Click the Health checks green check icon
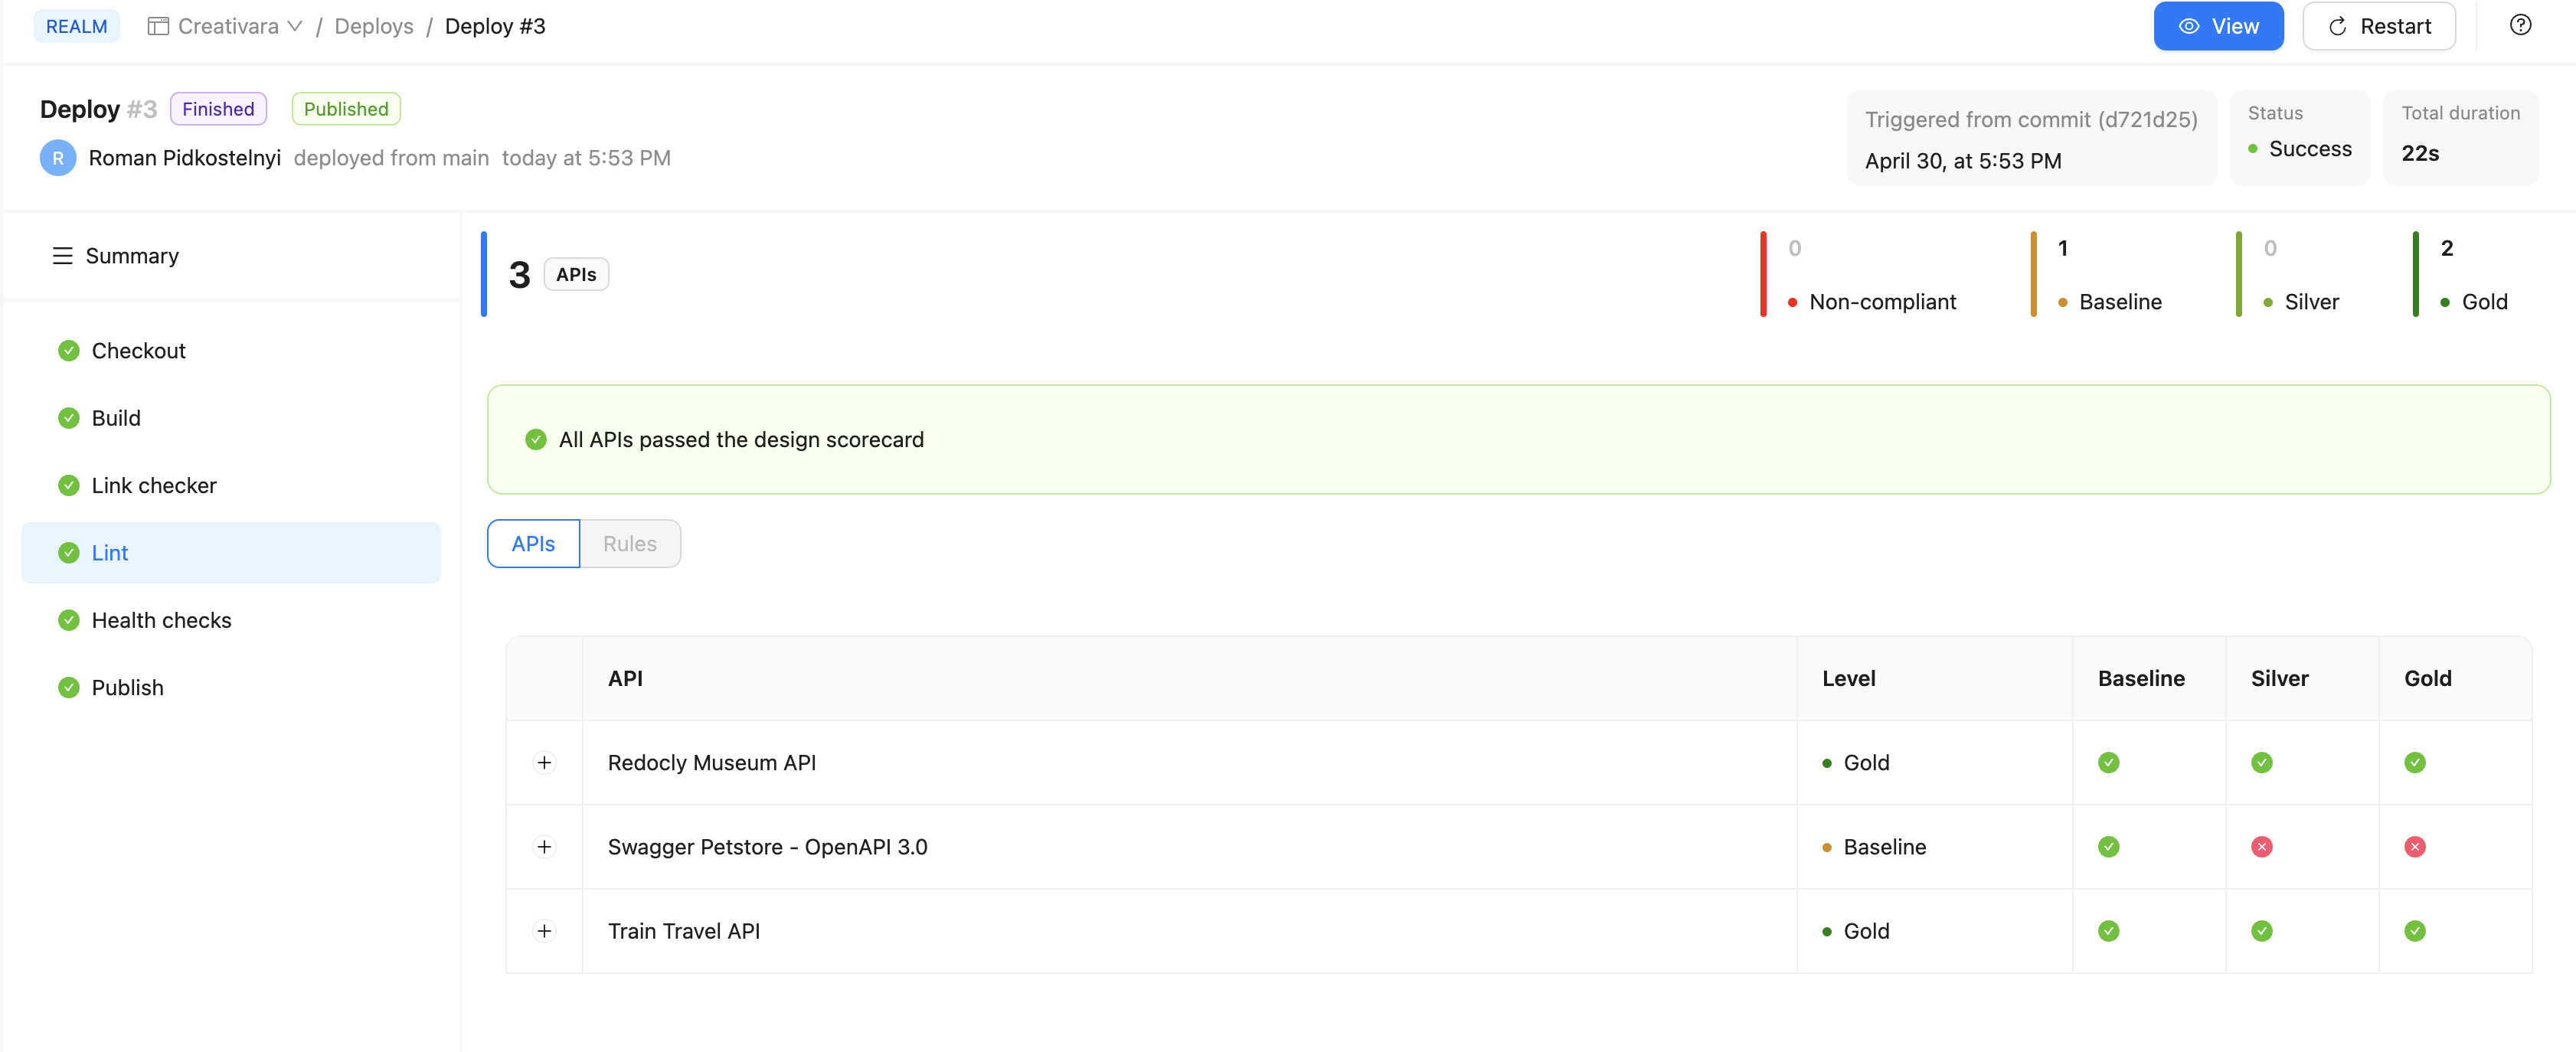 pos(68,620)
